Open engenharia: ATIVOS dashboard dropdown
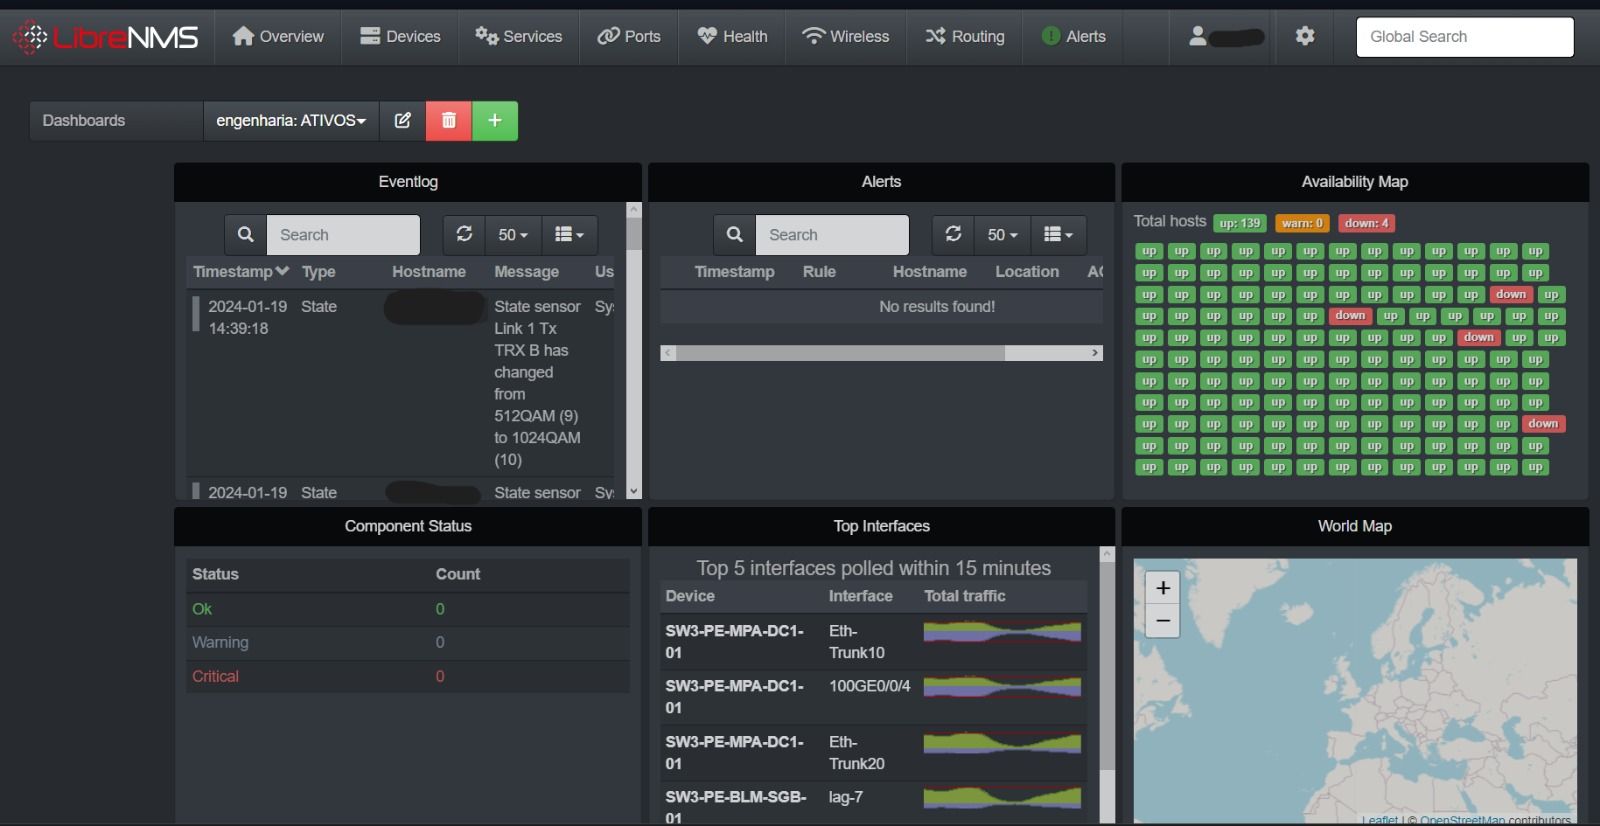The height and width of the screenshot is (826, 1600). click(291, 121)
